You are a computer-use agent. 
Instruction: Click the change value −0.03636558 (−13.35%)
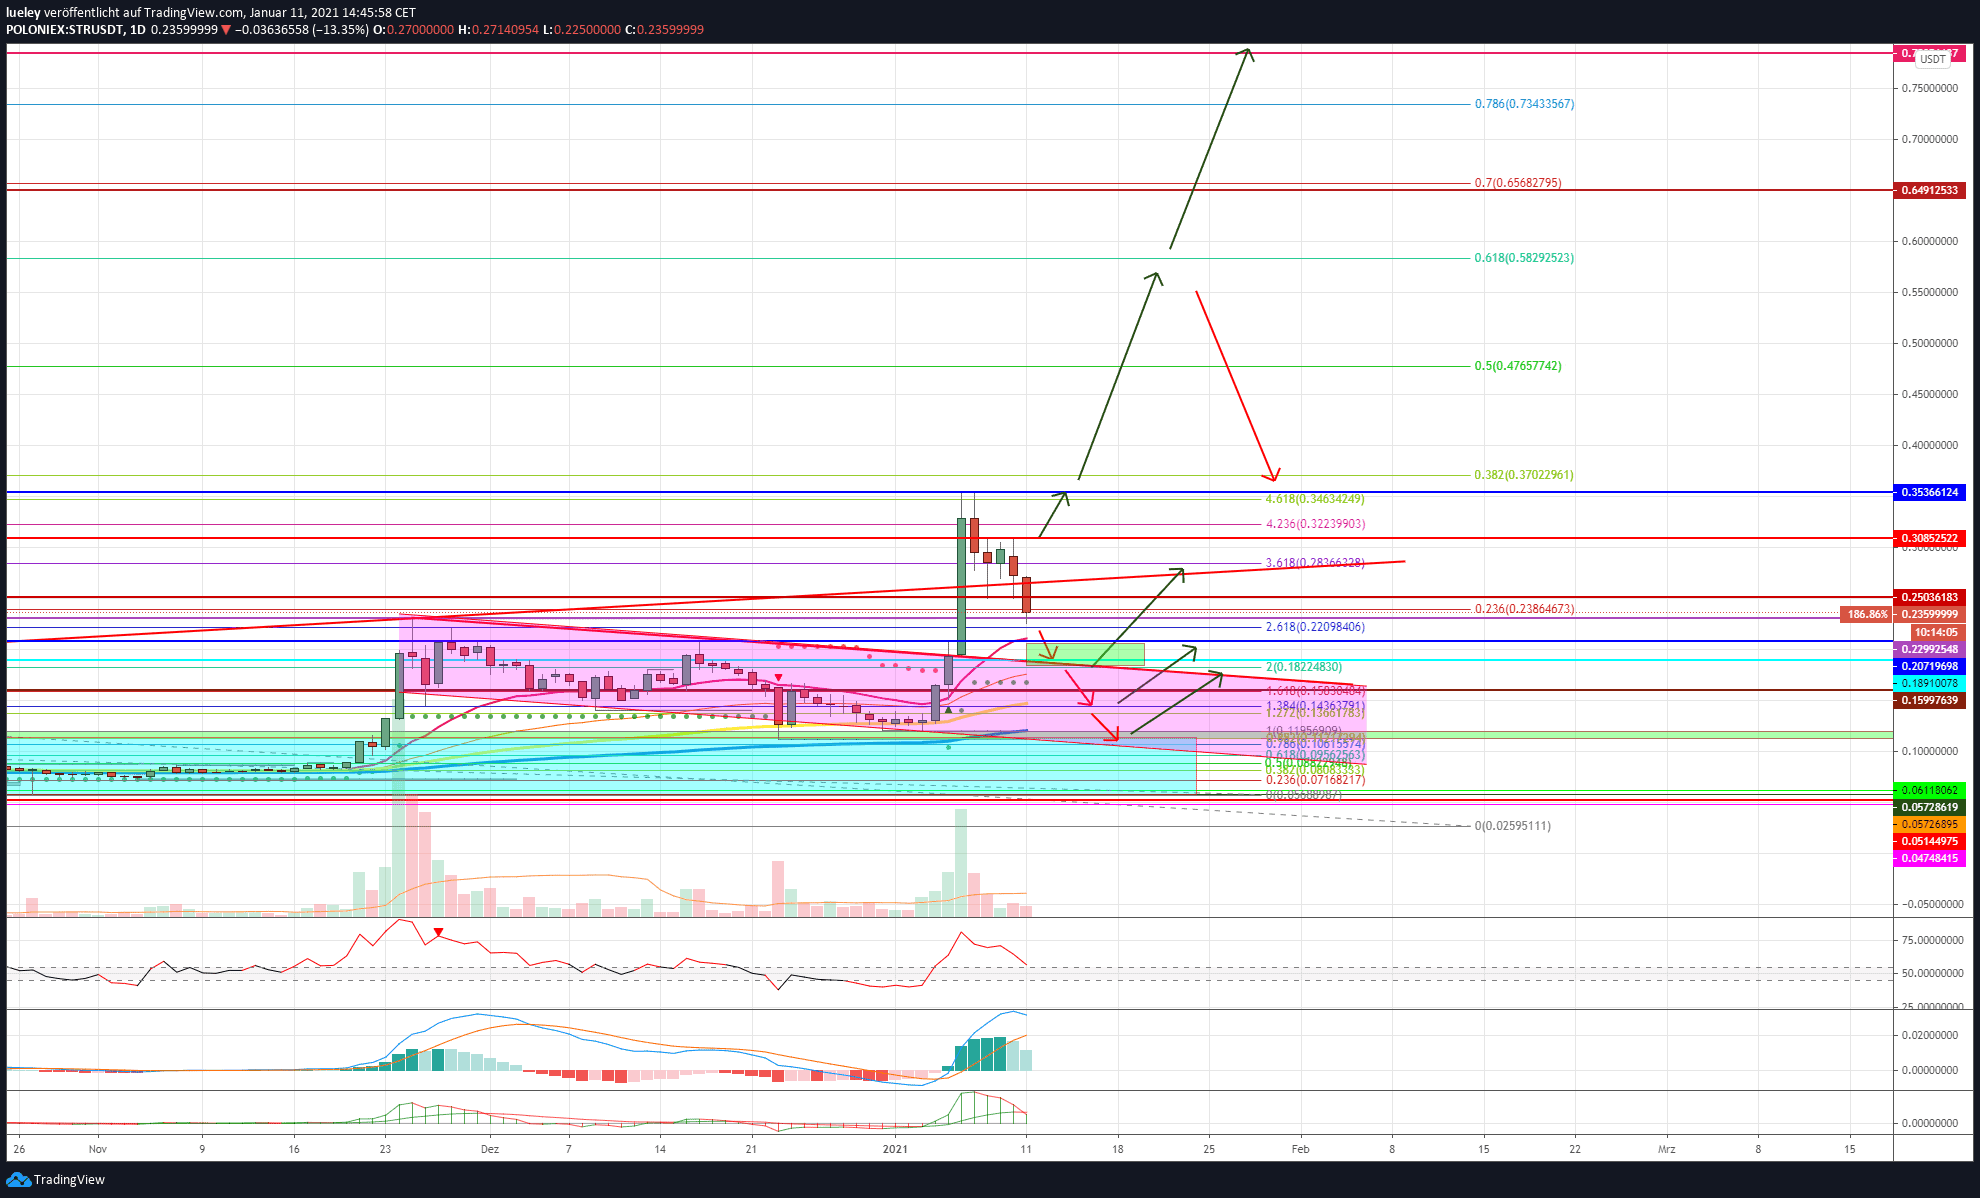302,30
